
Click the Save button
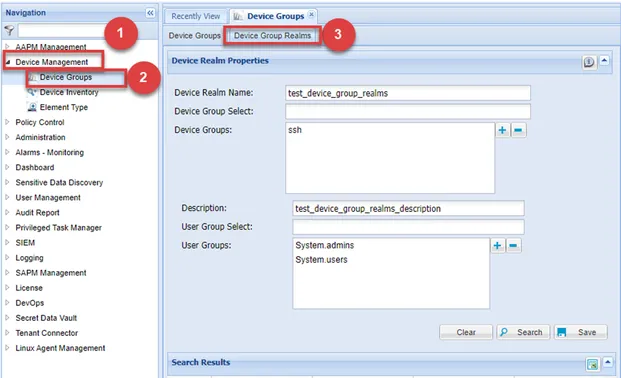click(581, 332)
